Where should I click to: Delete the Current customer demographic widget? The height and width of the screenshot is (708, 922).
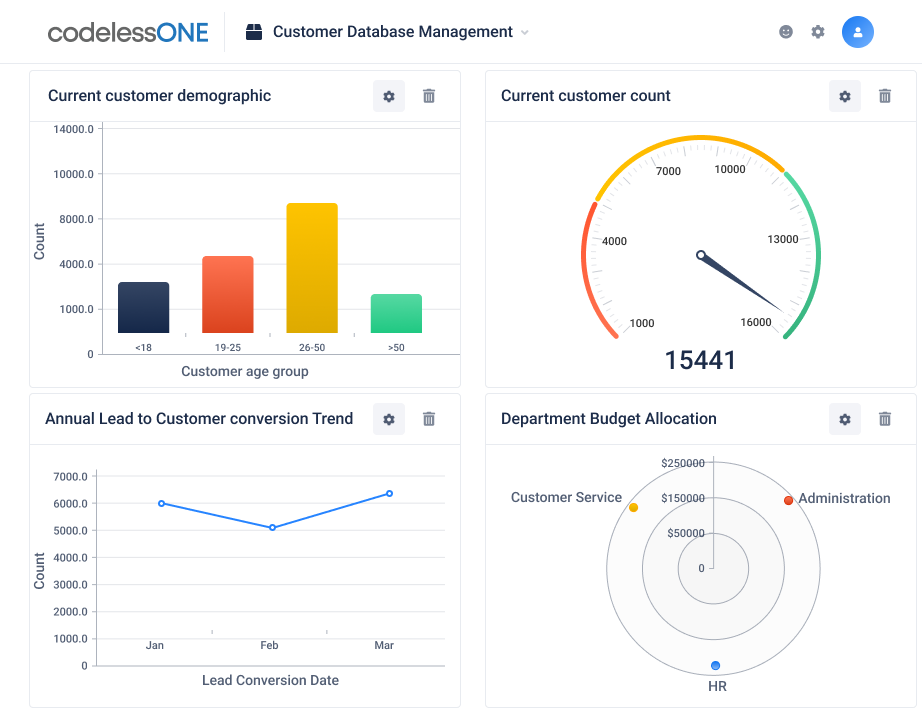pos(429,96)
